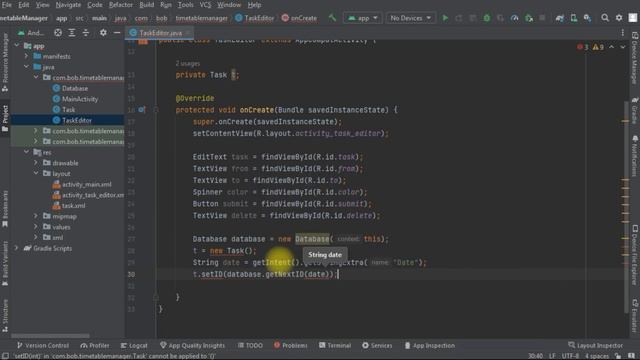Click the select opened file target icon
The height and width of the screenshot is (360, 640).
click(58, 33)
